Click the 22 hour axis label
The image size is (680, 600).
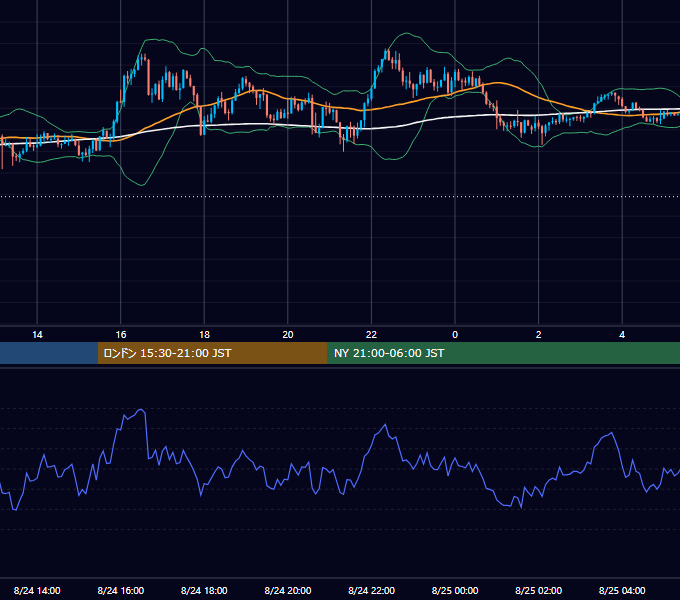(371, 335)
